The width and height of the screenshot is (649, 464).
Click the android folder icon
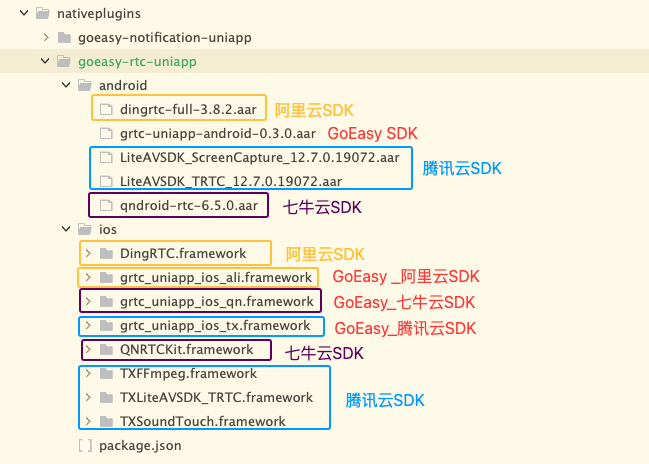tap(85, 85)
